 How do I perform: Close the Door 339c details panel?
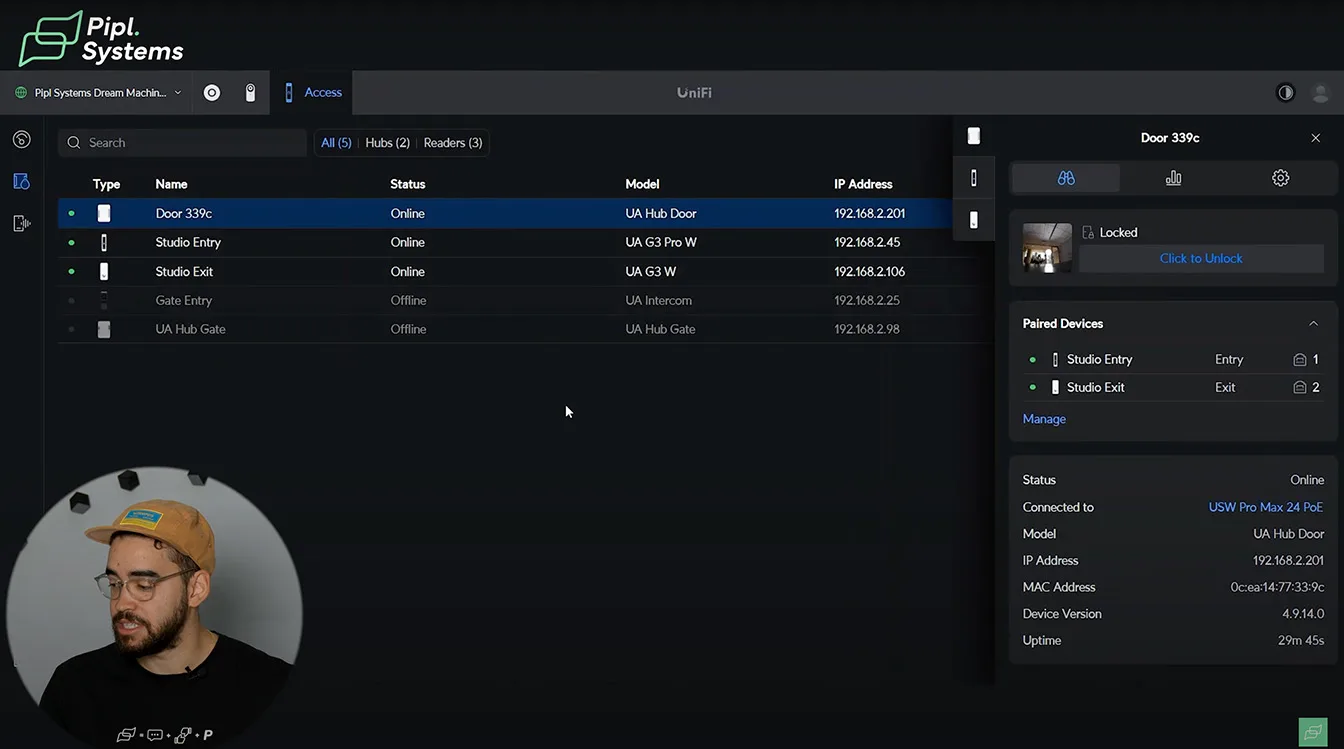[1316, 138]
